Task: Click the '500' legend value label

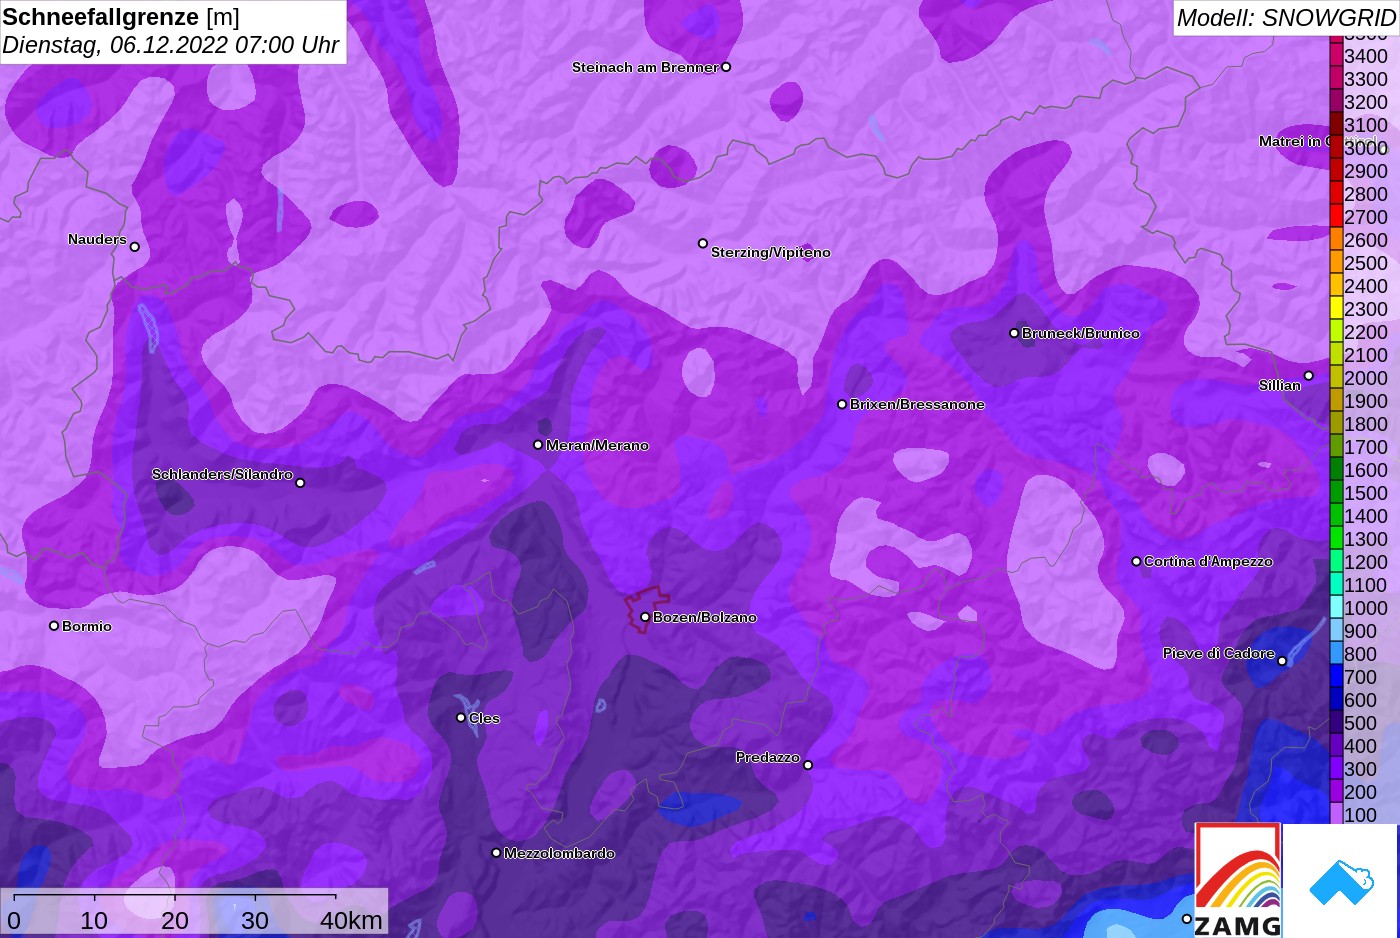Action: (1360, 723)
